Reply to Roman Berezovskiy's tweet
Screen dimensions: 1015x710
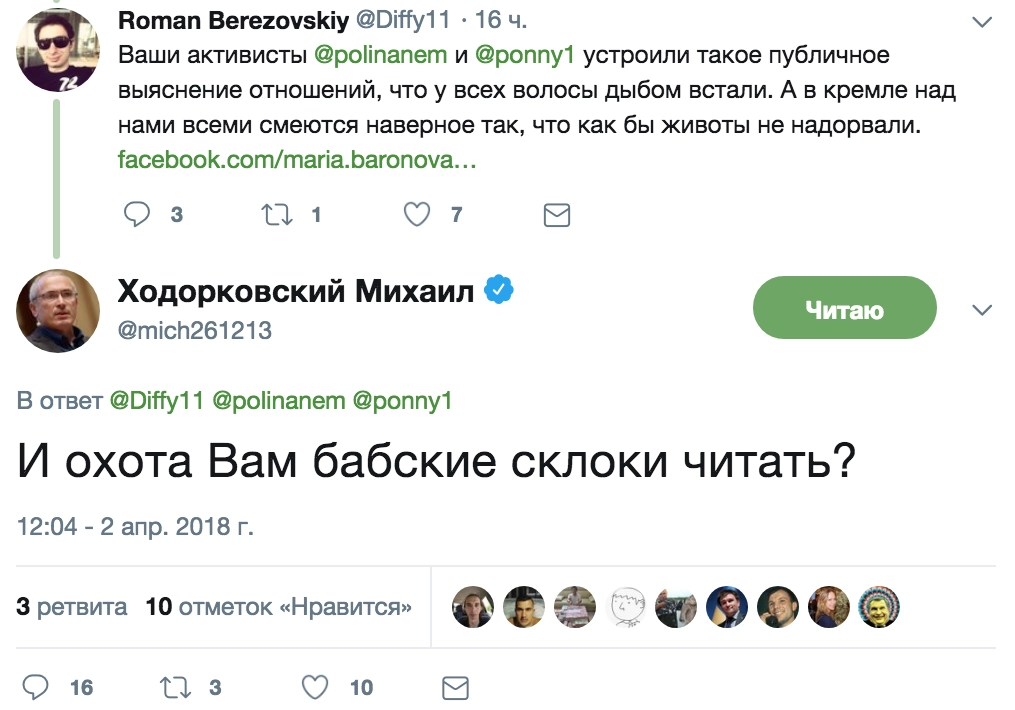coord(137,214)
